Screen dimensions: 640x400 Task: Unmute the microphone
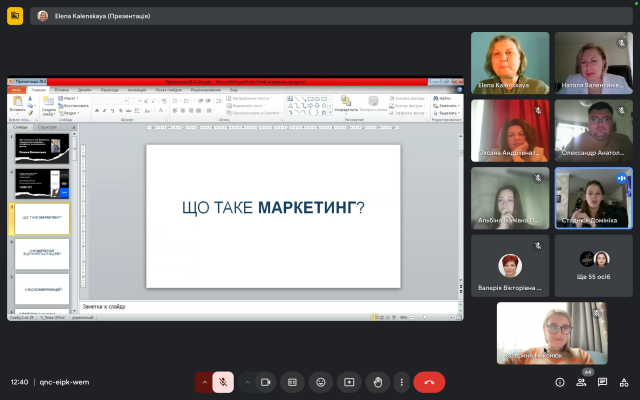click(x=223, y=381)
